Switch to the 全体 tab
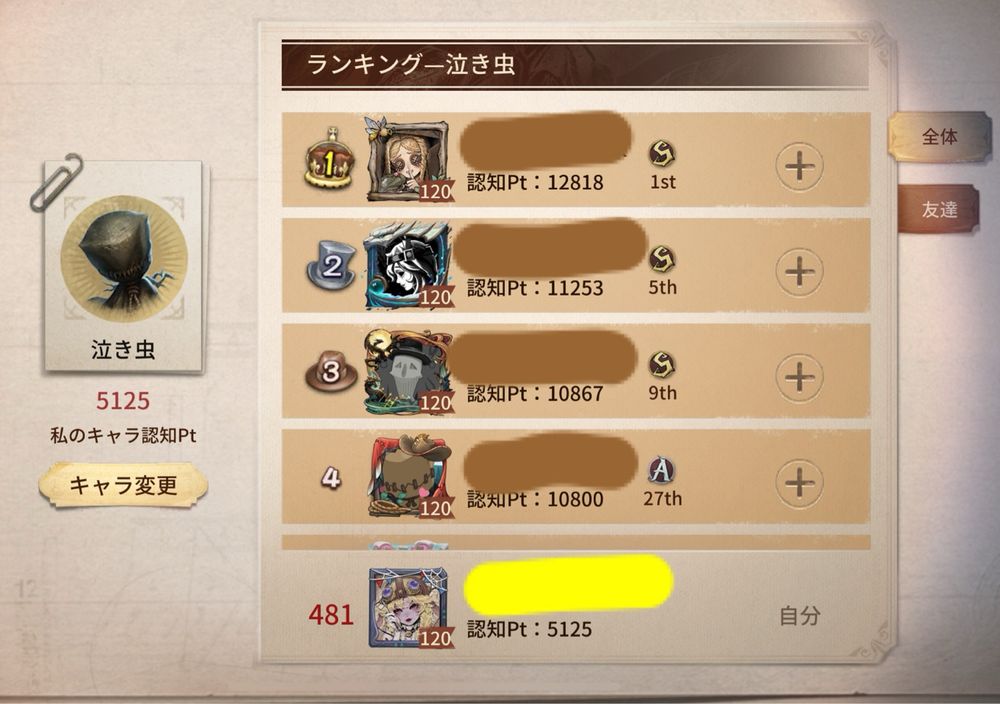 coord(939,136)
